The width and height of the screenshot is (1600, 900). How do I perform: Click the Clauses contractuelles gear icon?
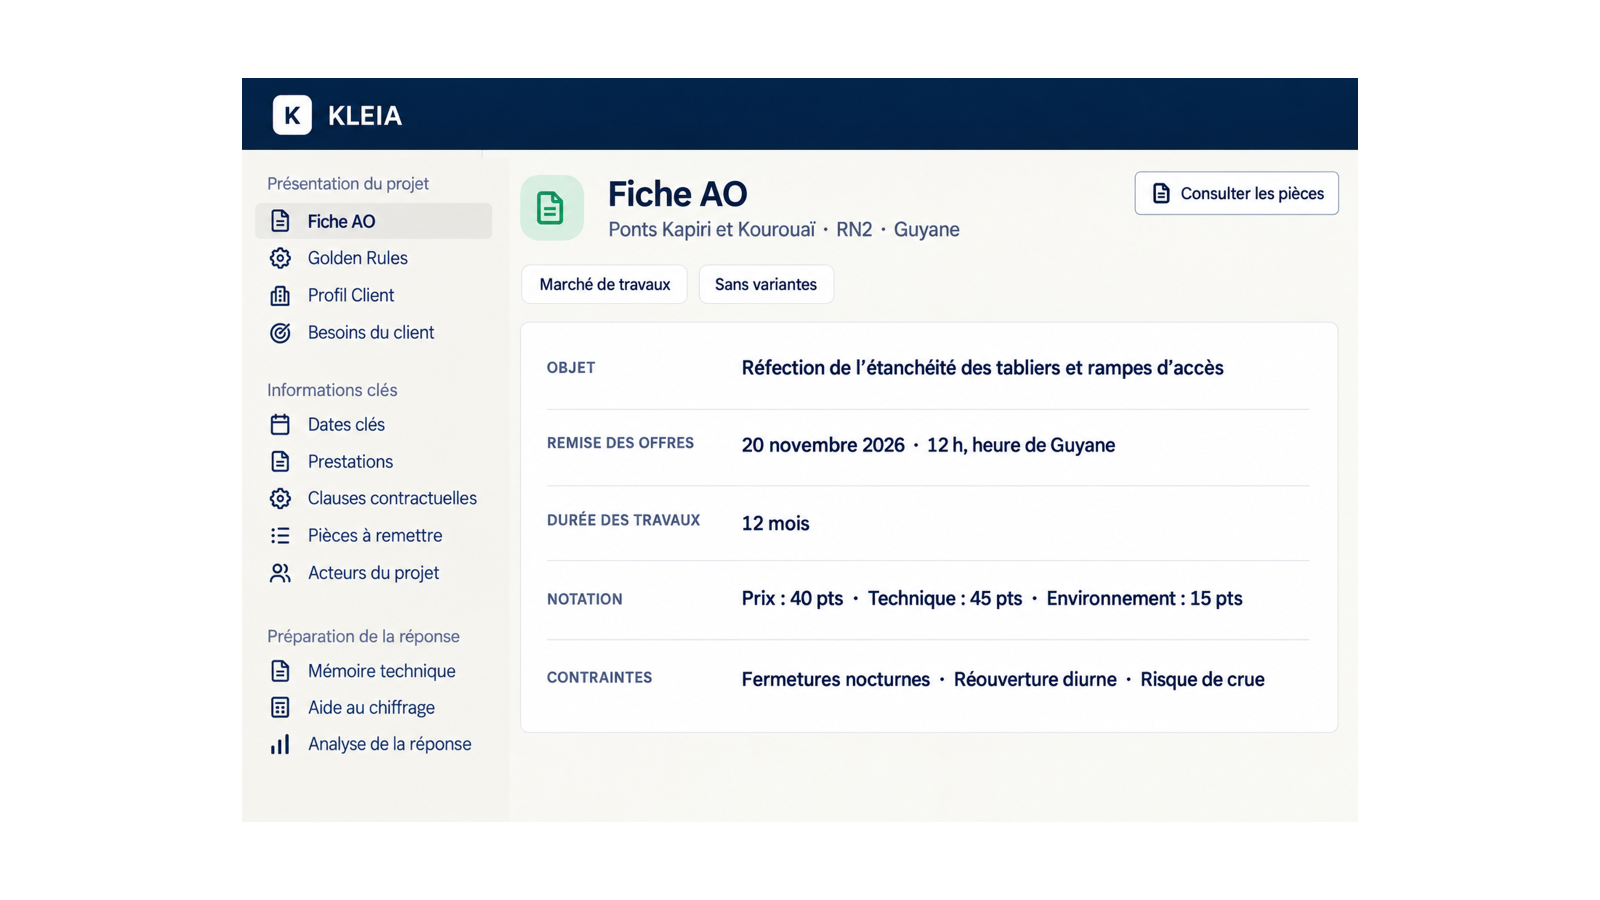[x=280, y=498]
